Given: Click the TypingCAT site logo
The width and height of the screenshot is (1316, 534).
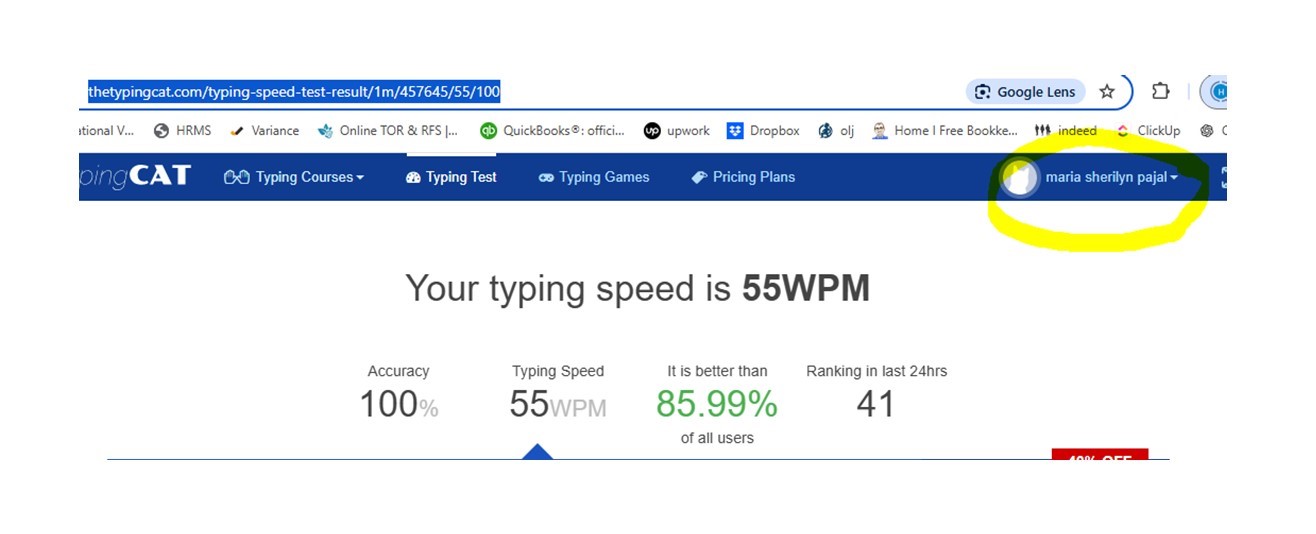Looking at the screenshot, I should pos(134,177).
